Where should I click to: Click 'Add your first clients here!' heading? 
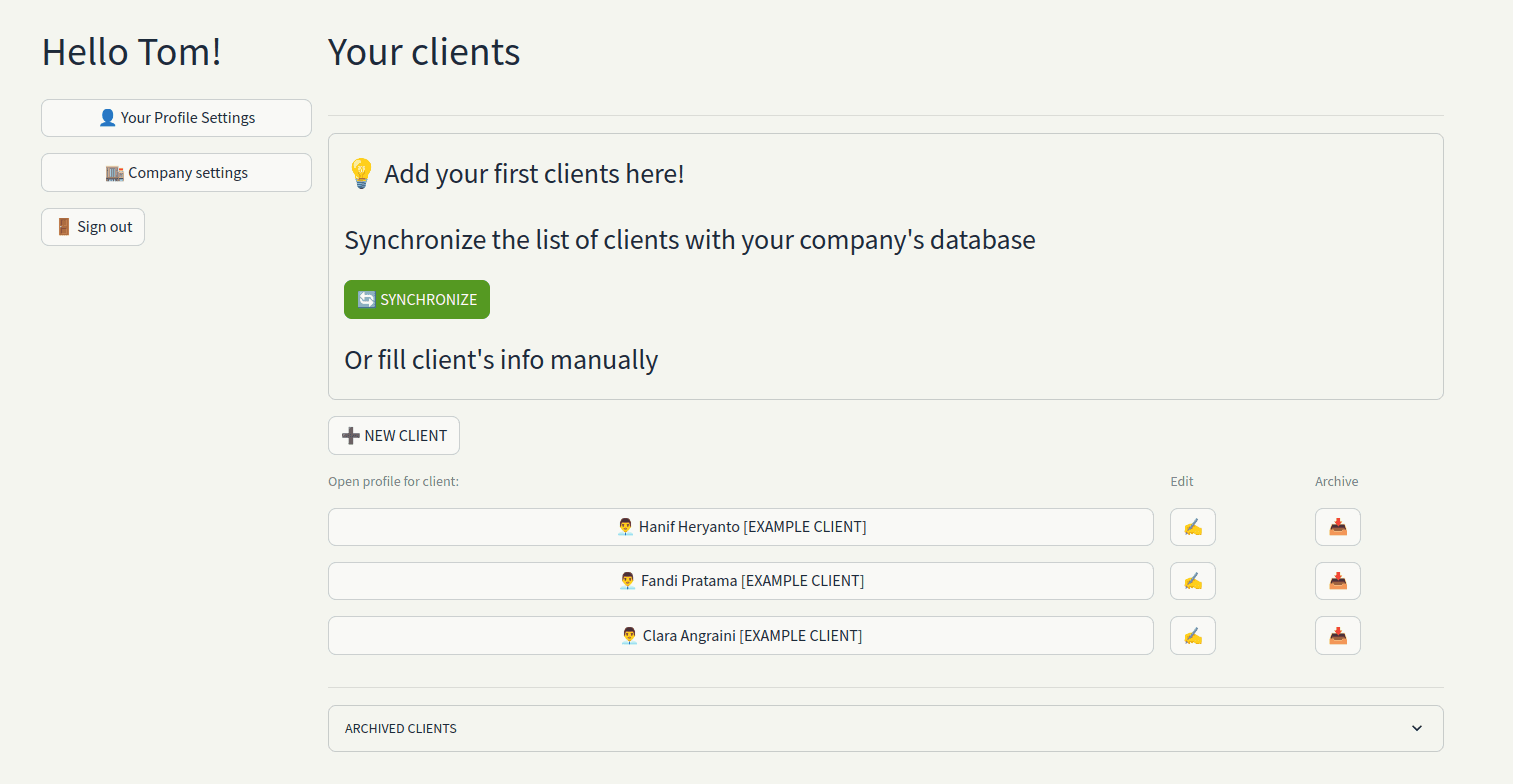(x=515, y=174)
